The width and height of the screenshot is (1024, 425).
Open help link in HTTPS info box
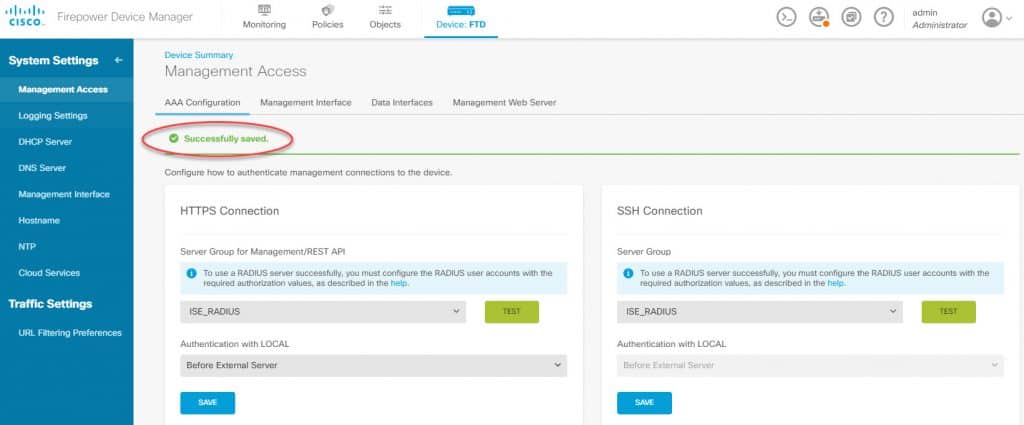(x=399, y=283)
